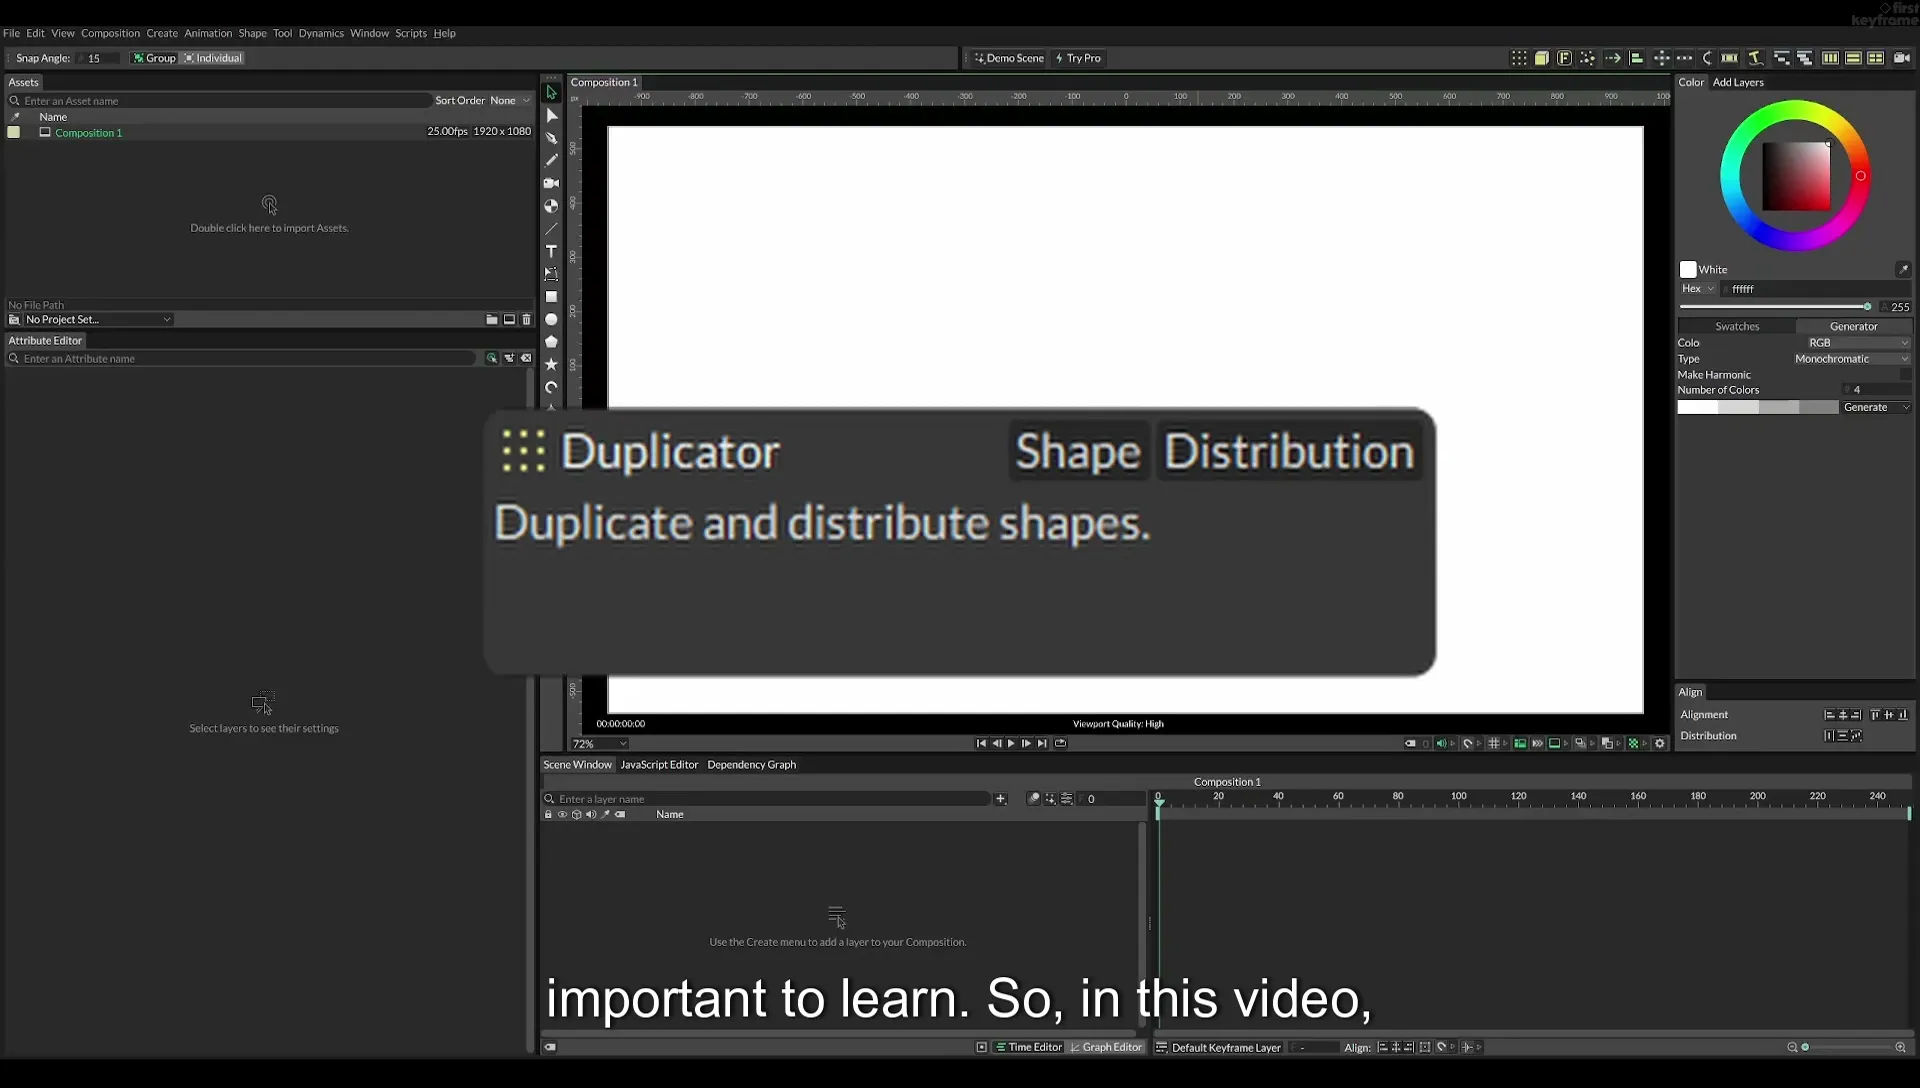1920x1088 pixels.
Task: Choose the Camera tool in the toolbar
Action: coord(551,183)
